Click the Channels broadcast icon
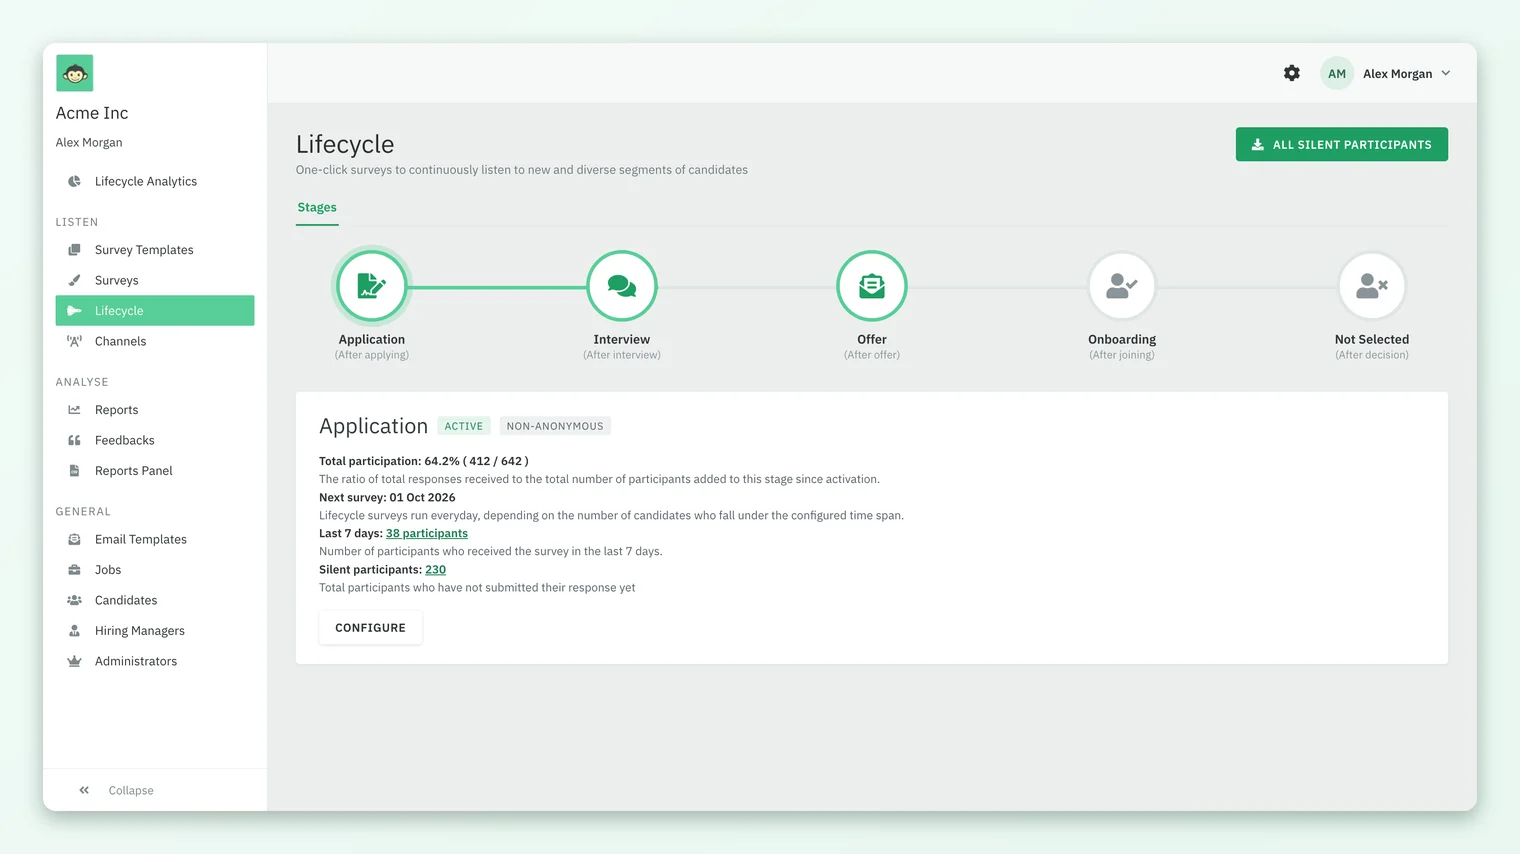Image resolution: width=1520 pixels, height=854 pixels. 74,341
